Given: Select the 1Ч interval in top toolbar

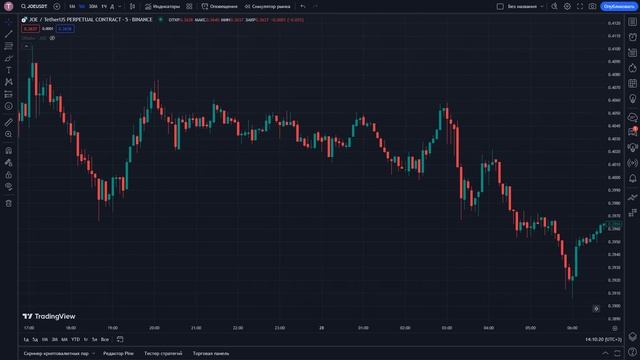Looking at the screenshot, I should click(x=104, y=7).
